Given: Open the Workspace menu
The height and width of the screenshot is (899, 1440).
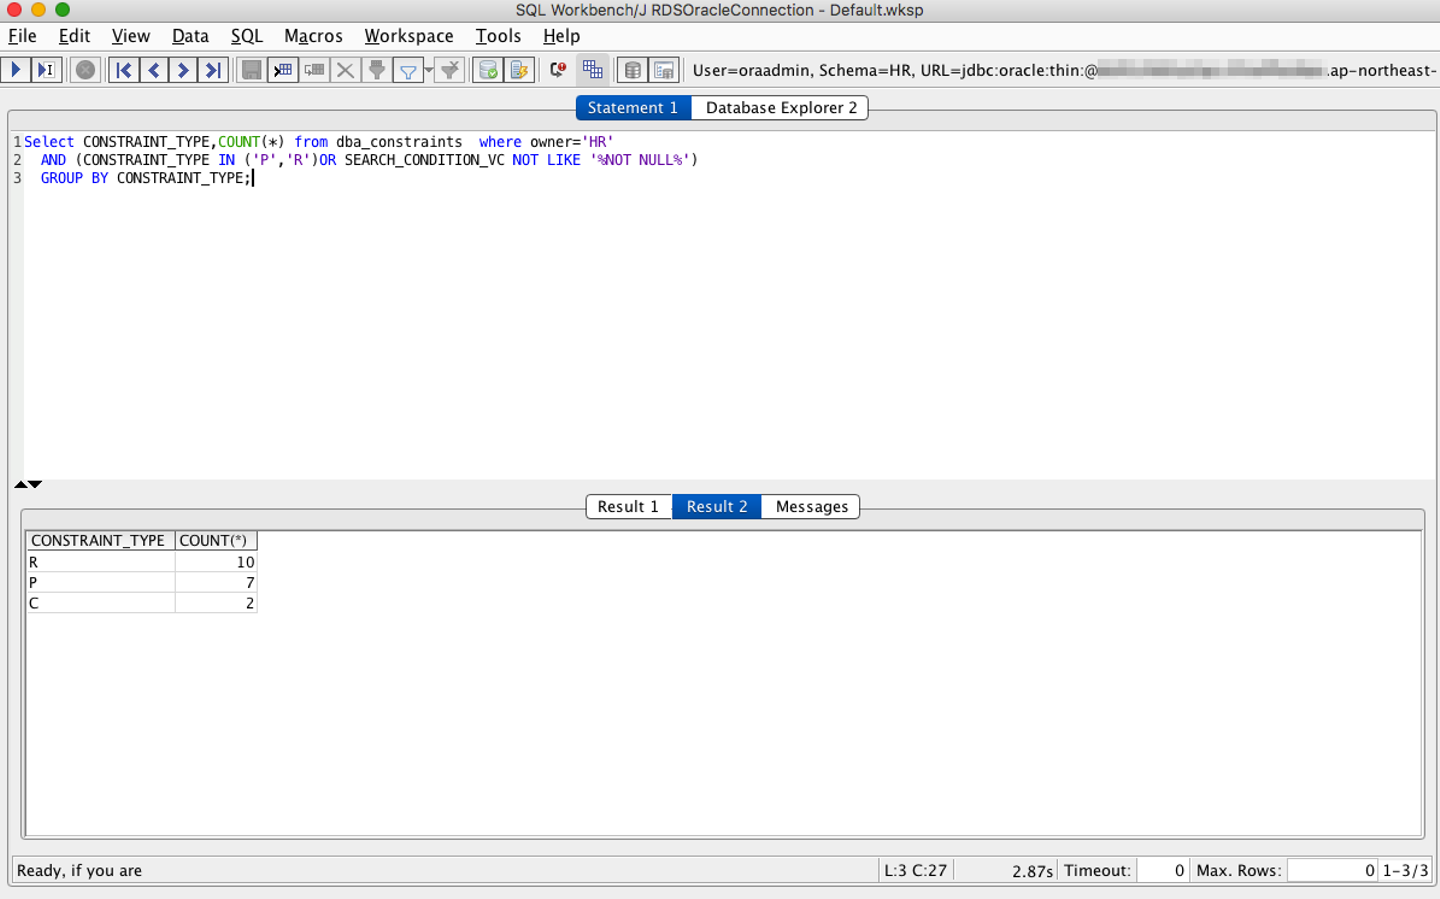Looking at the screenshot, I should [409, 36].
